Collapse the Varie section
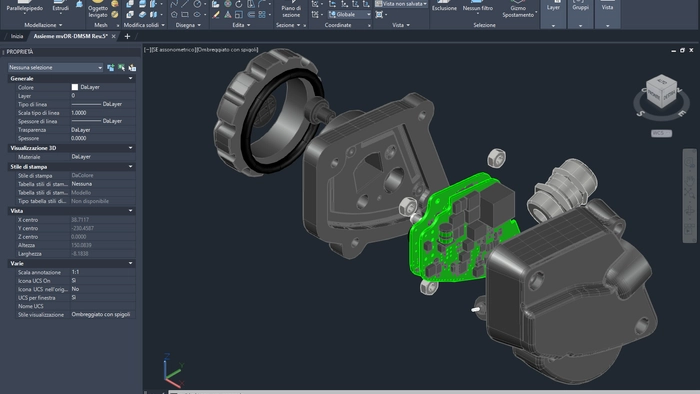This screenshot has width=700, height=394. [x=130, y=263]
